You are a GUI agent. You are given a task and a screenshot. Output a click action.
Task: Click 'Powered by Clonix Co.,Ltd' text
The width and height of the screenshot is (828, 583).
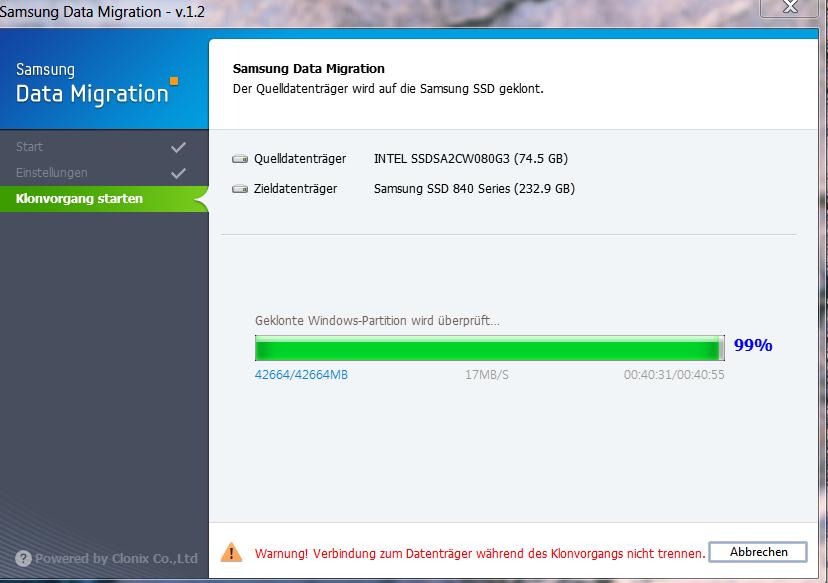(116, 558)
